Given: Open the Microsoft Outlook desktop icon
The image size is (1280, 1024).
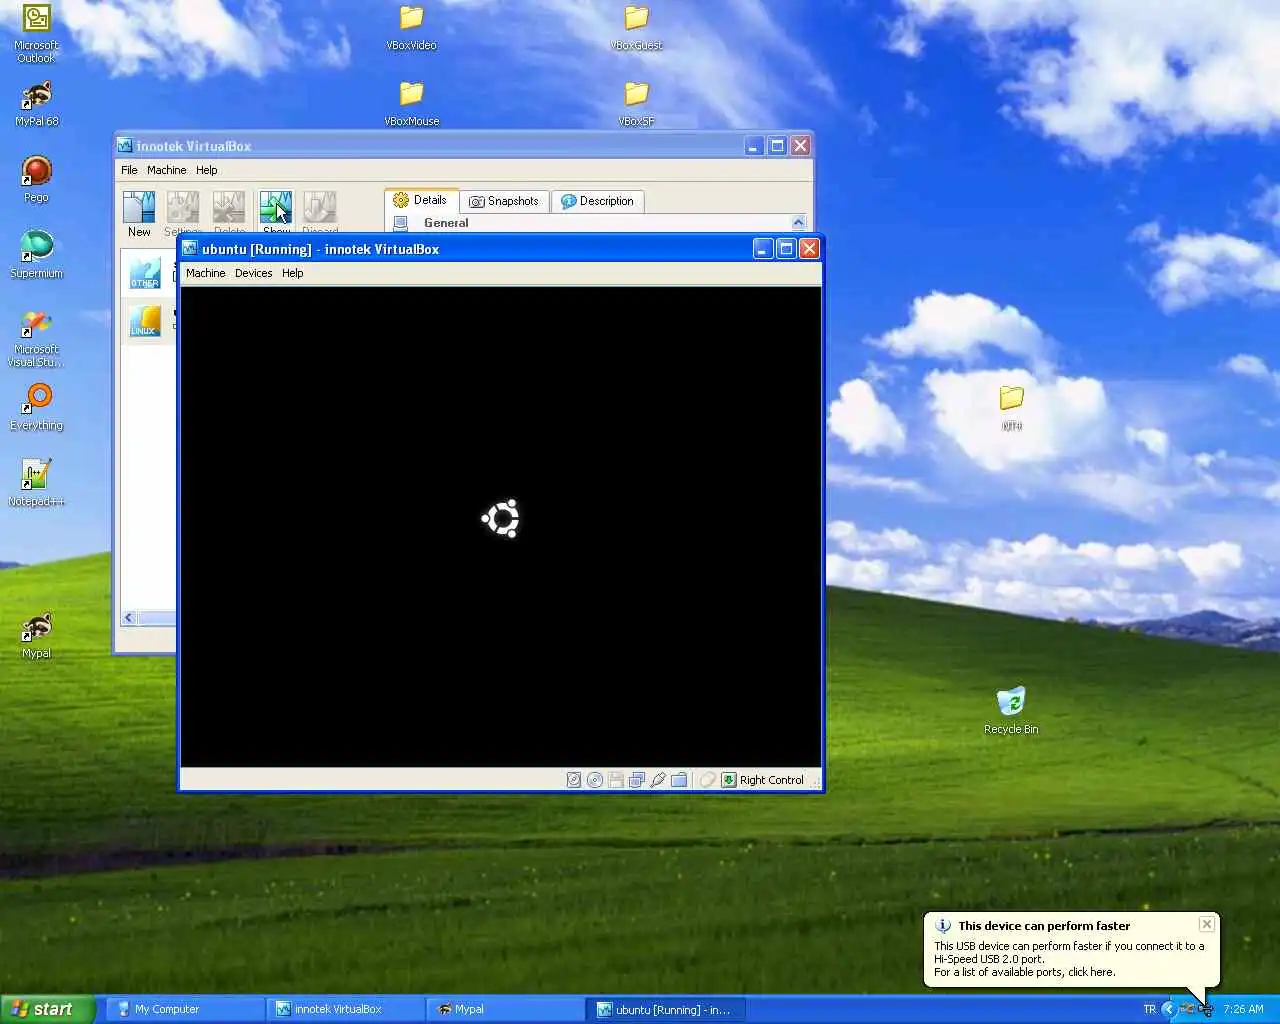Looking at the screenshot, I should click(x=36, y=34).
